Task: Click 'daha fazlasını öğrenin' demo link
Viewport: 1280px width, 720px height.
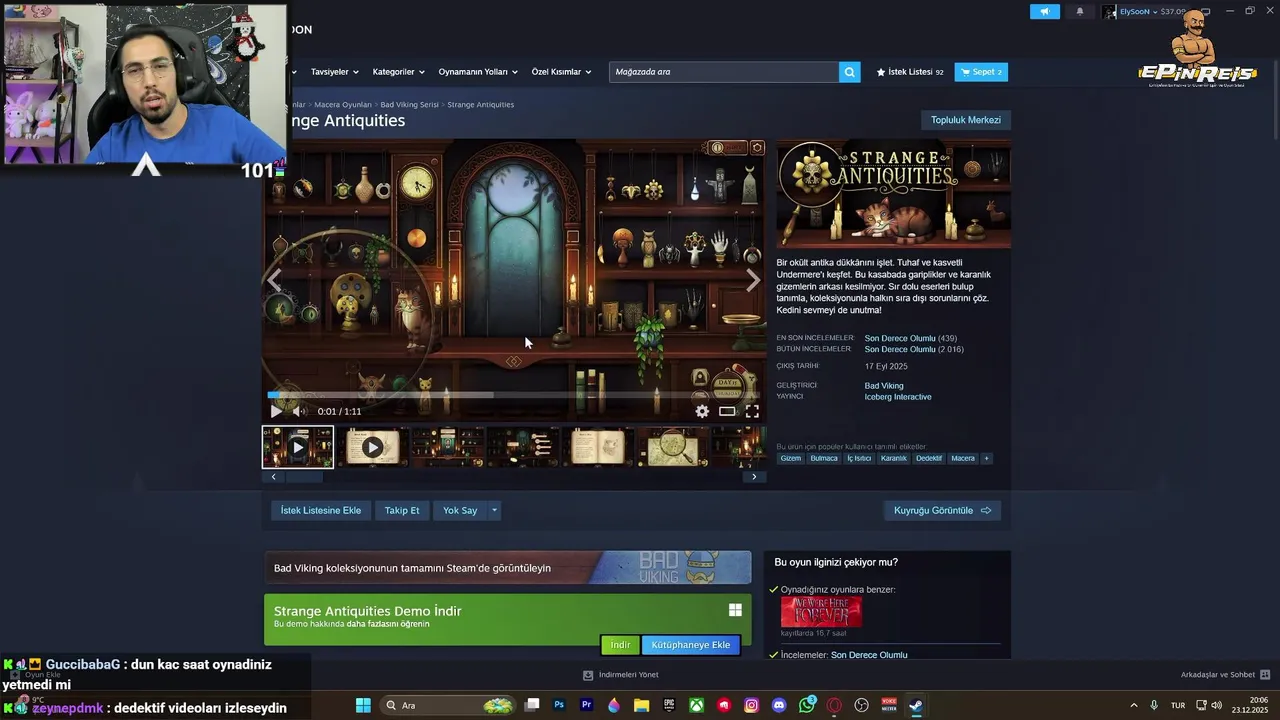Action: [x=388, y=624]
